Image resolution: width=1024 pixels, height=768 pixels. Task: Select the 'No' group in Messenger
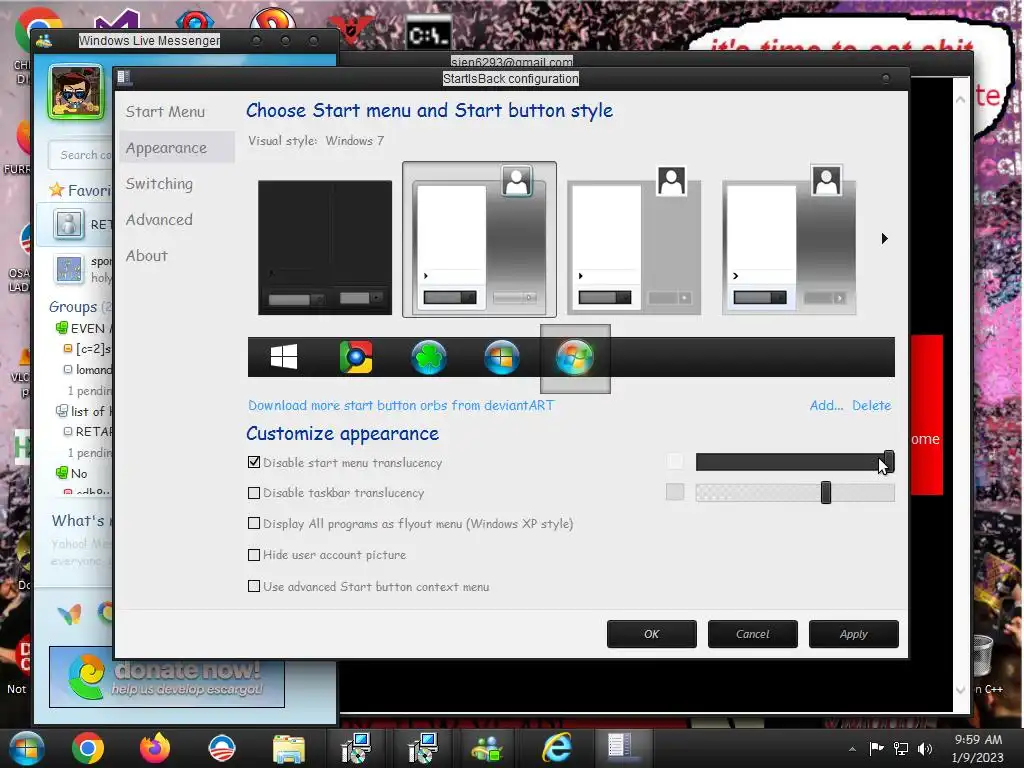point(72,473)
